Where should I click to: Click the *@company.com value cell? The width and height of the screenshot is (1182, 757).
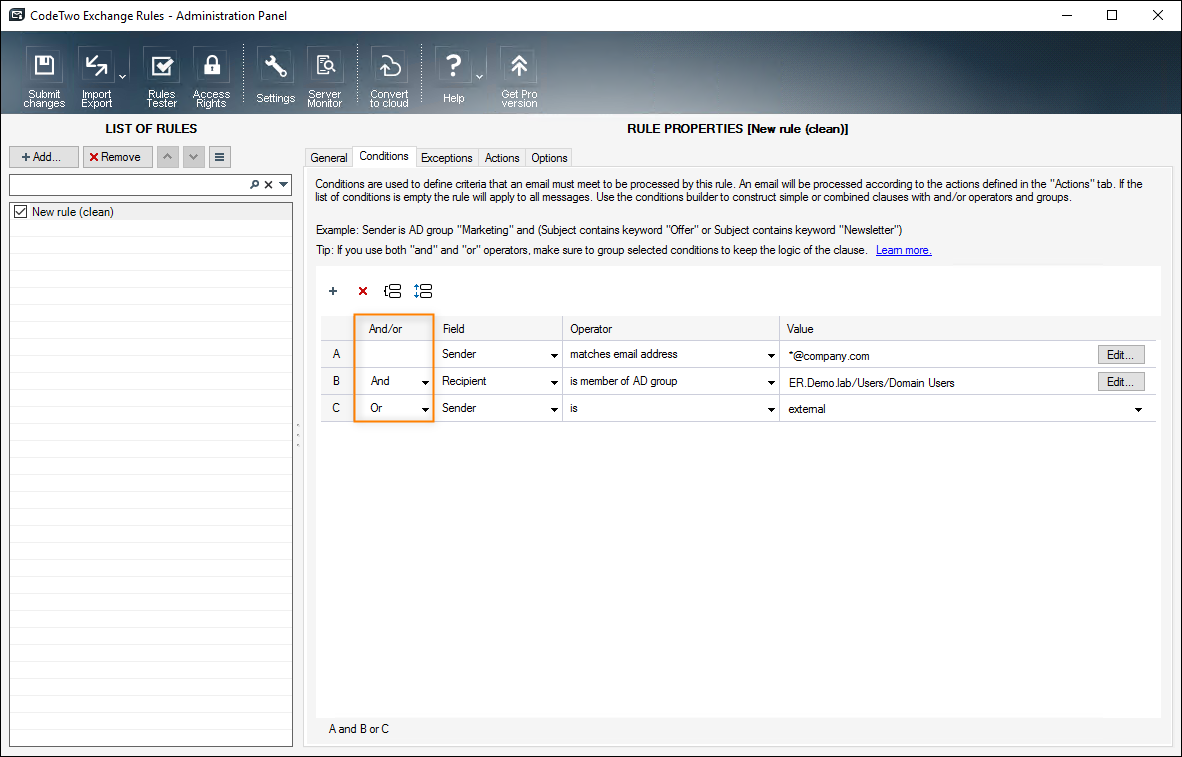click(939, 355)
